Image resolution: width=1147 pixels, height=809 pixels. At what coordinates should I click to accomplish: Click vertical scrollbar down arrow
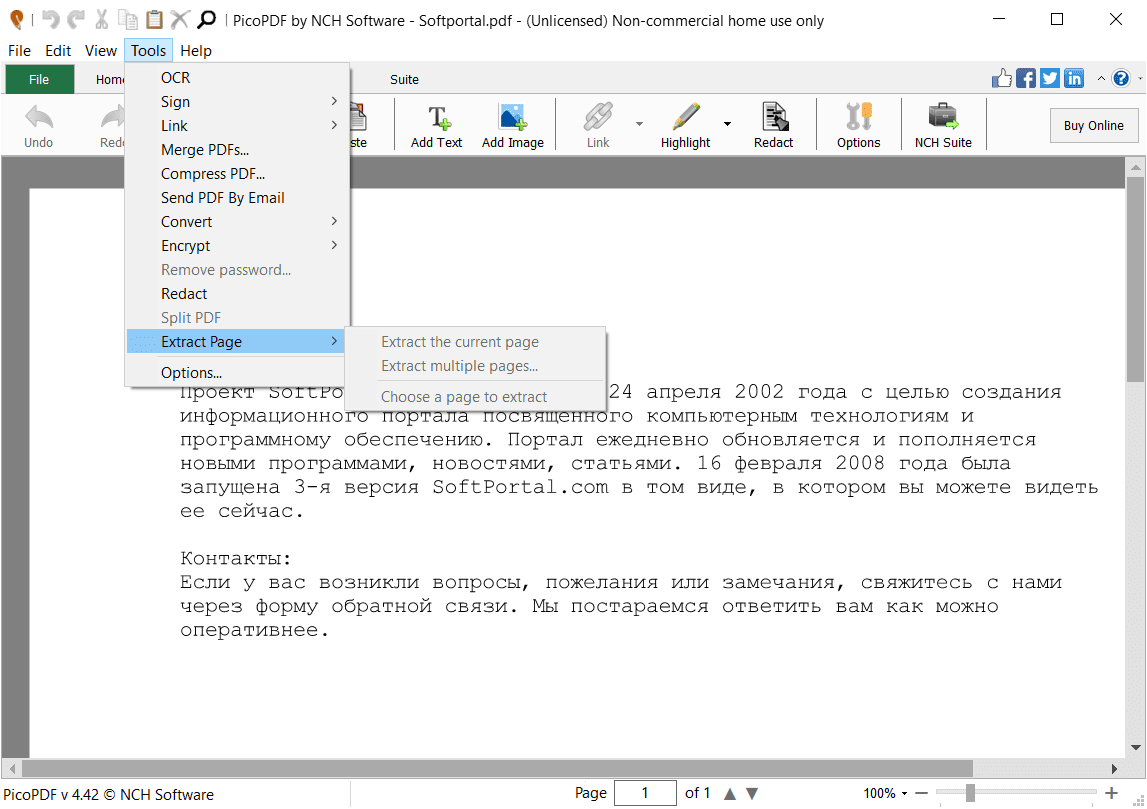coord(1135,748)
